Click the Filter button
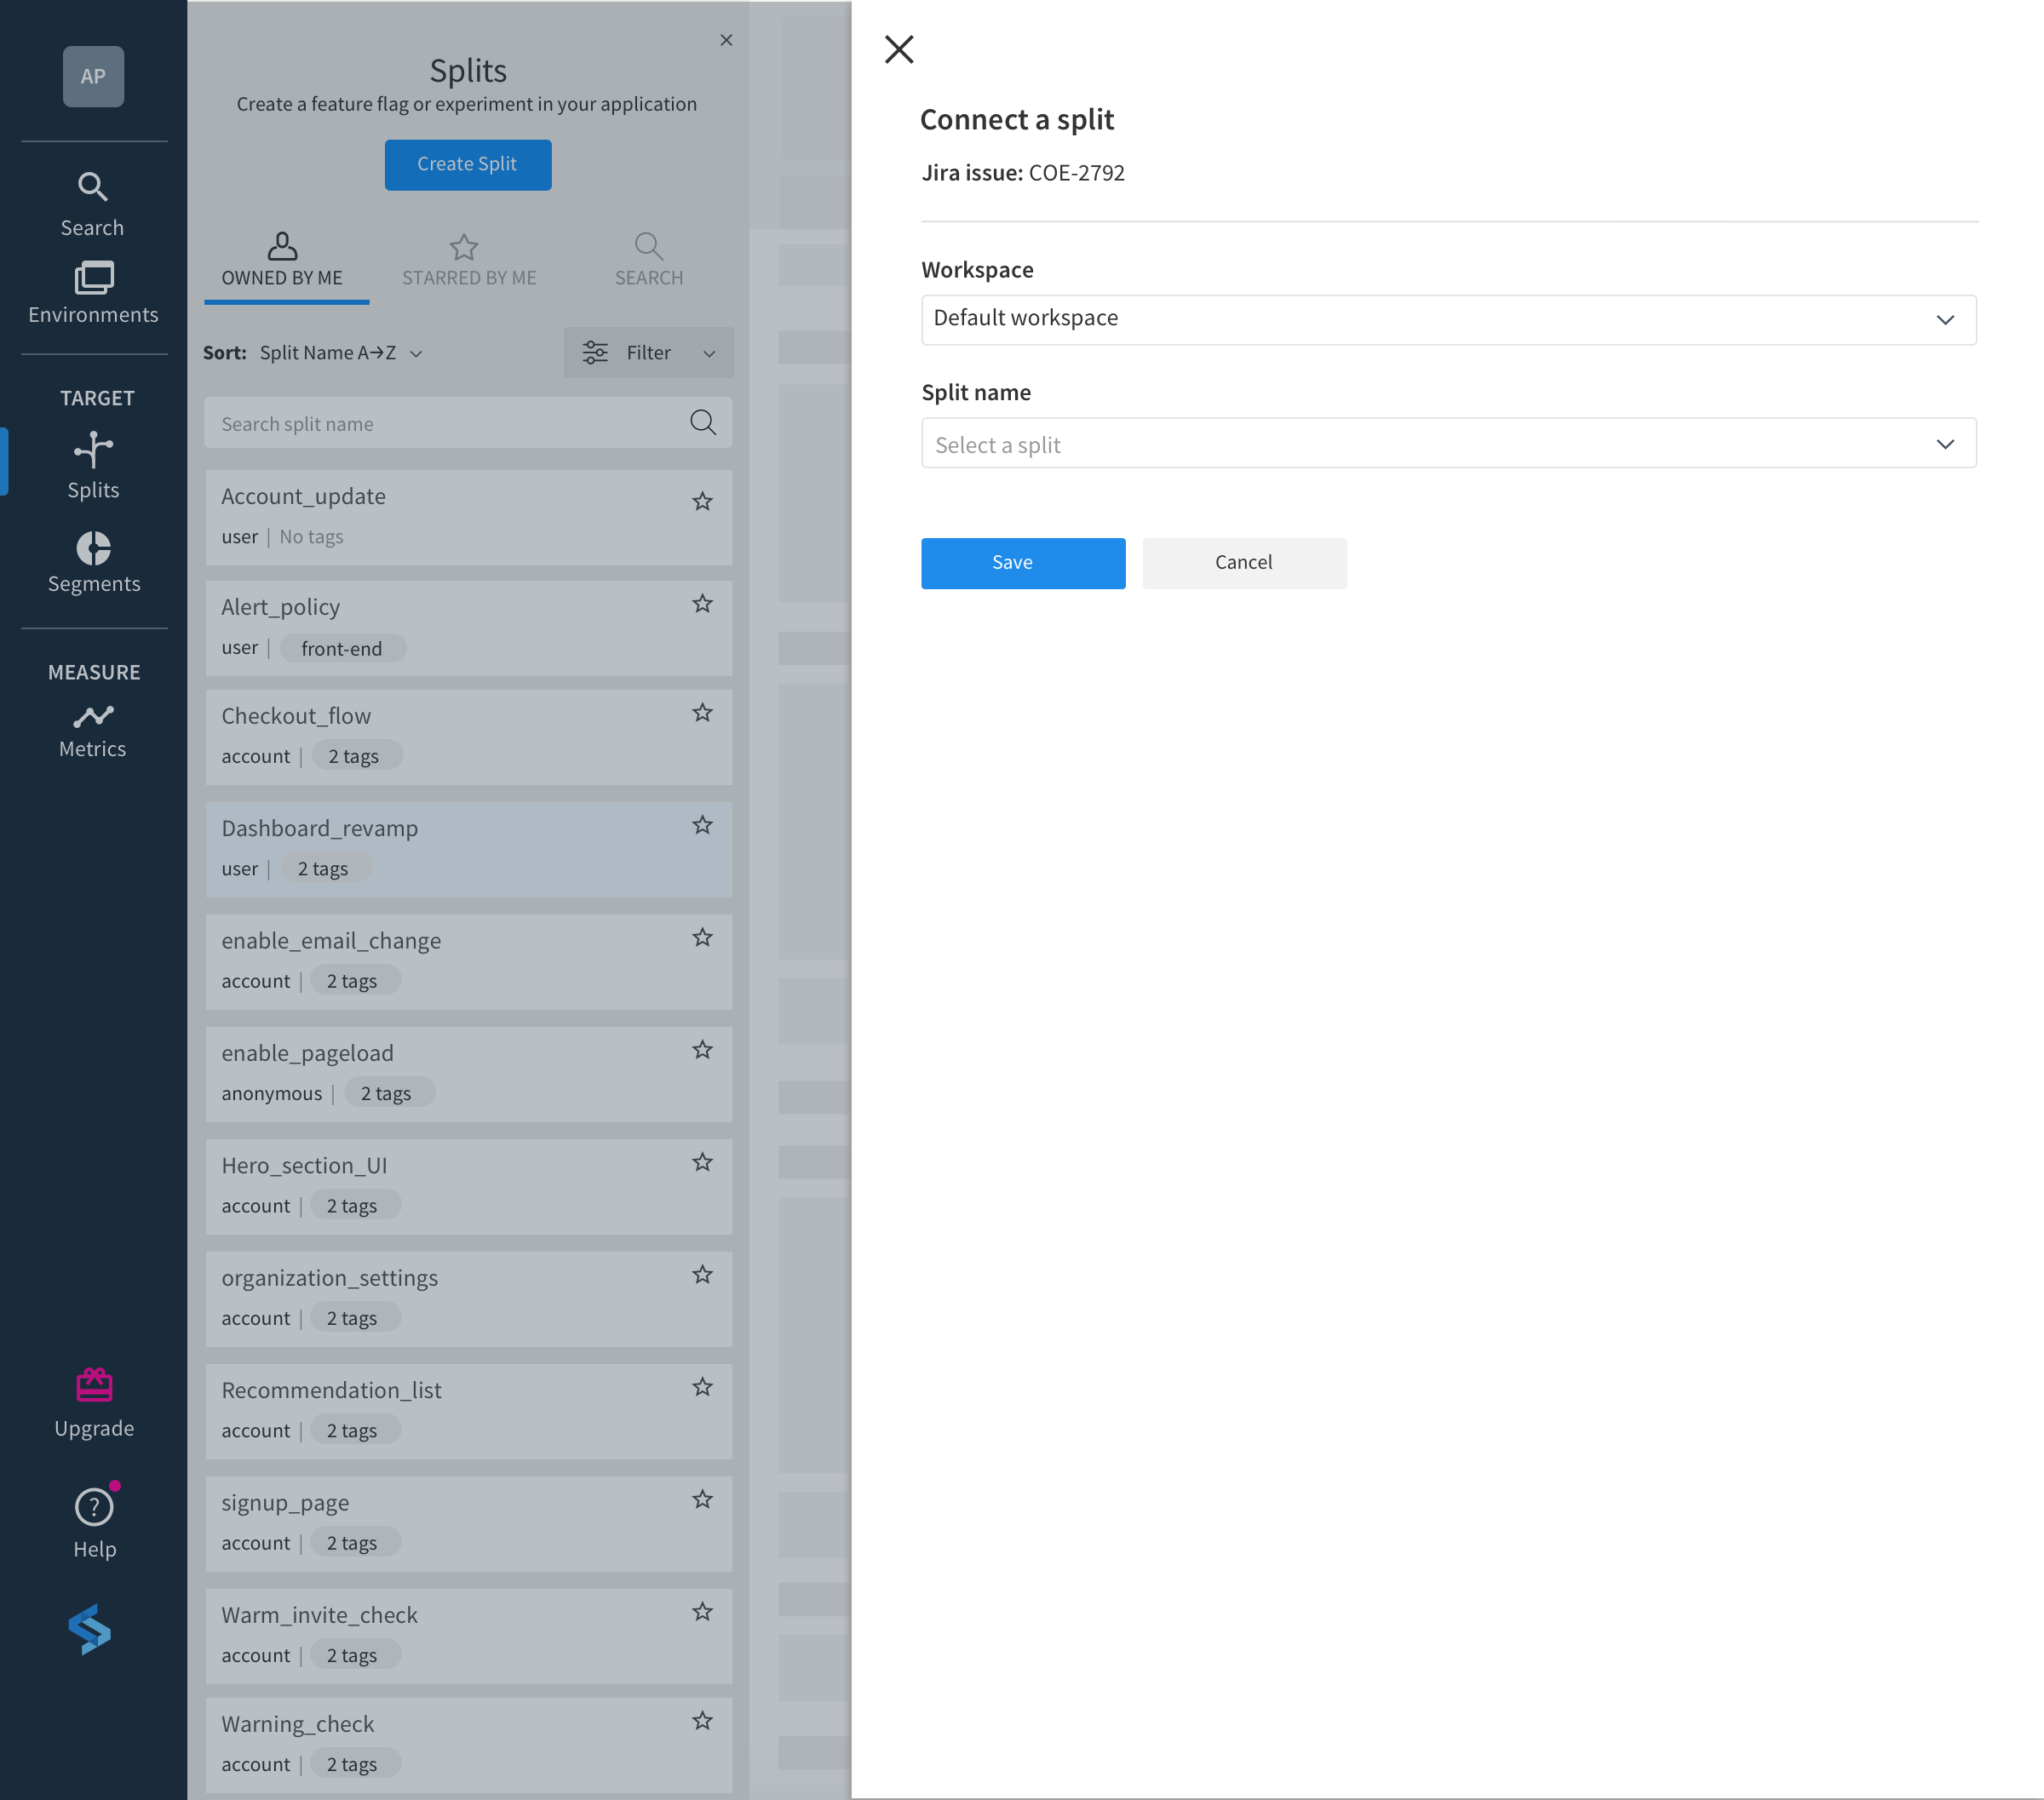This screenshot has height=1800, width=2044. click(646, 353)
